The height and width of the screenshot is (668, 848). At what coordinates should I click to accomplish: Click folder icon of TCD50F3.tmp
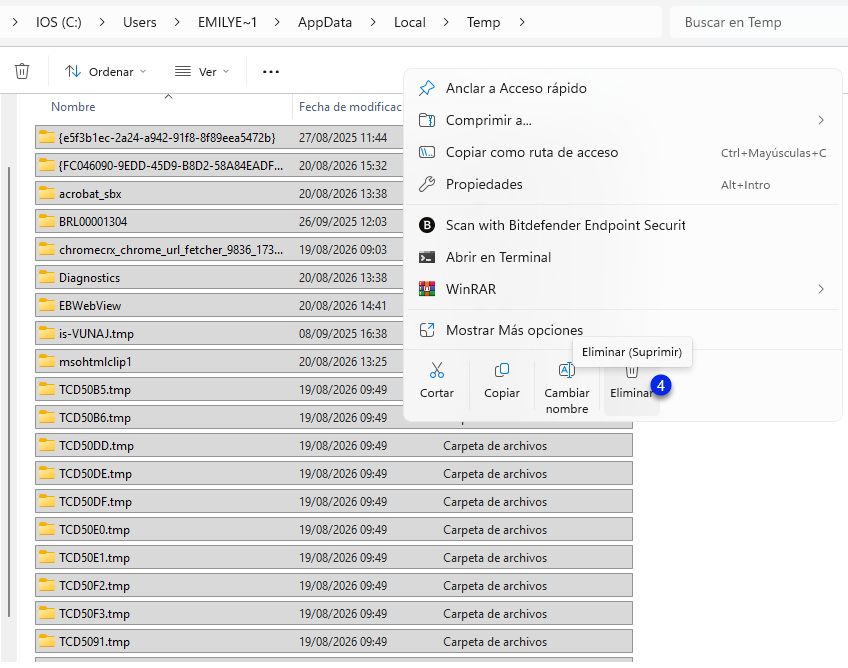47,613
